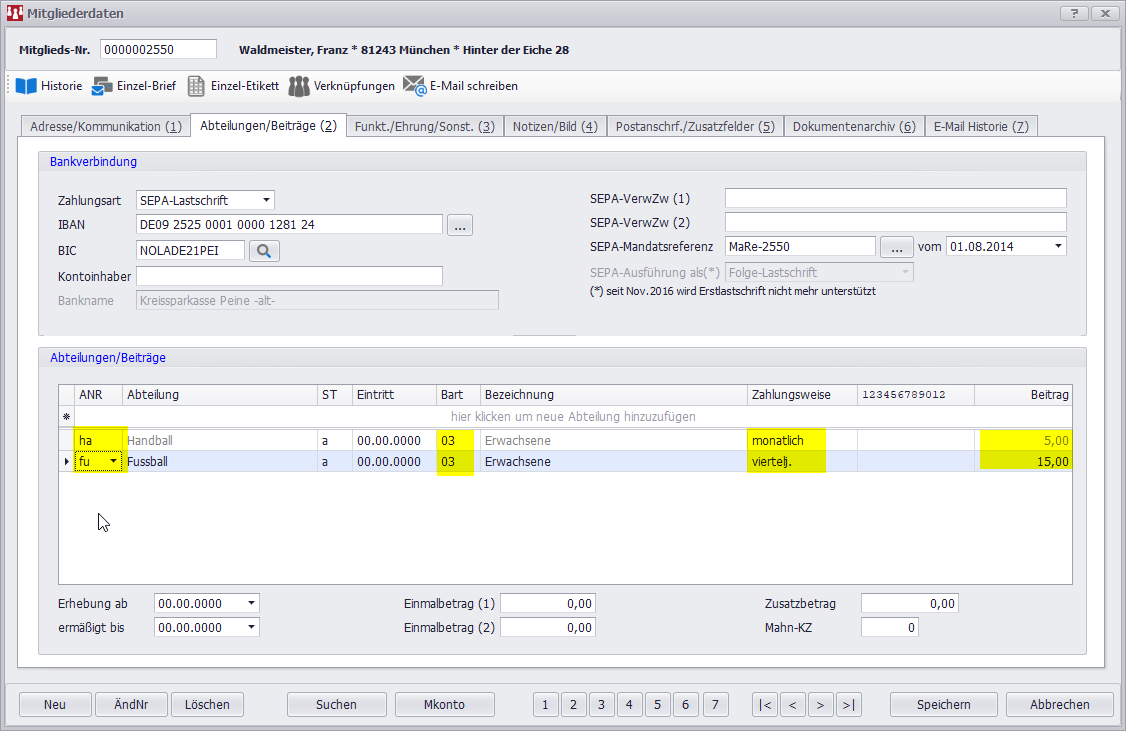Click the ellipsis button next to IBAN
1126x731 pixels.
(460, 225)
